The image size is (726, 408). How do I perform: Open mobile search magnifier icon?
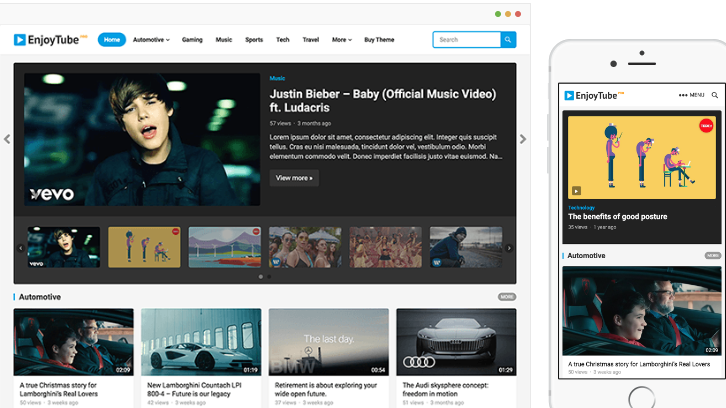[x=715, y=95]
